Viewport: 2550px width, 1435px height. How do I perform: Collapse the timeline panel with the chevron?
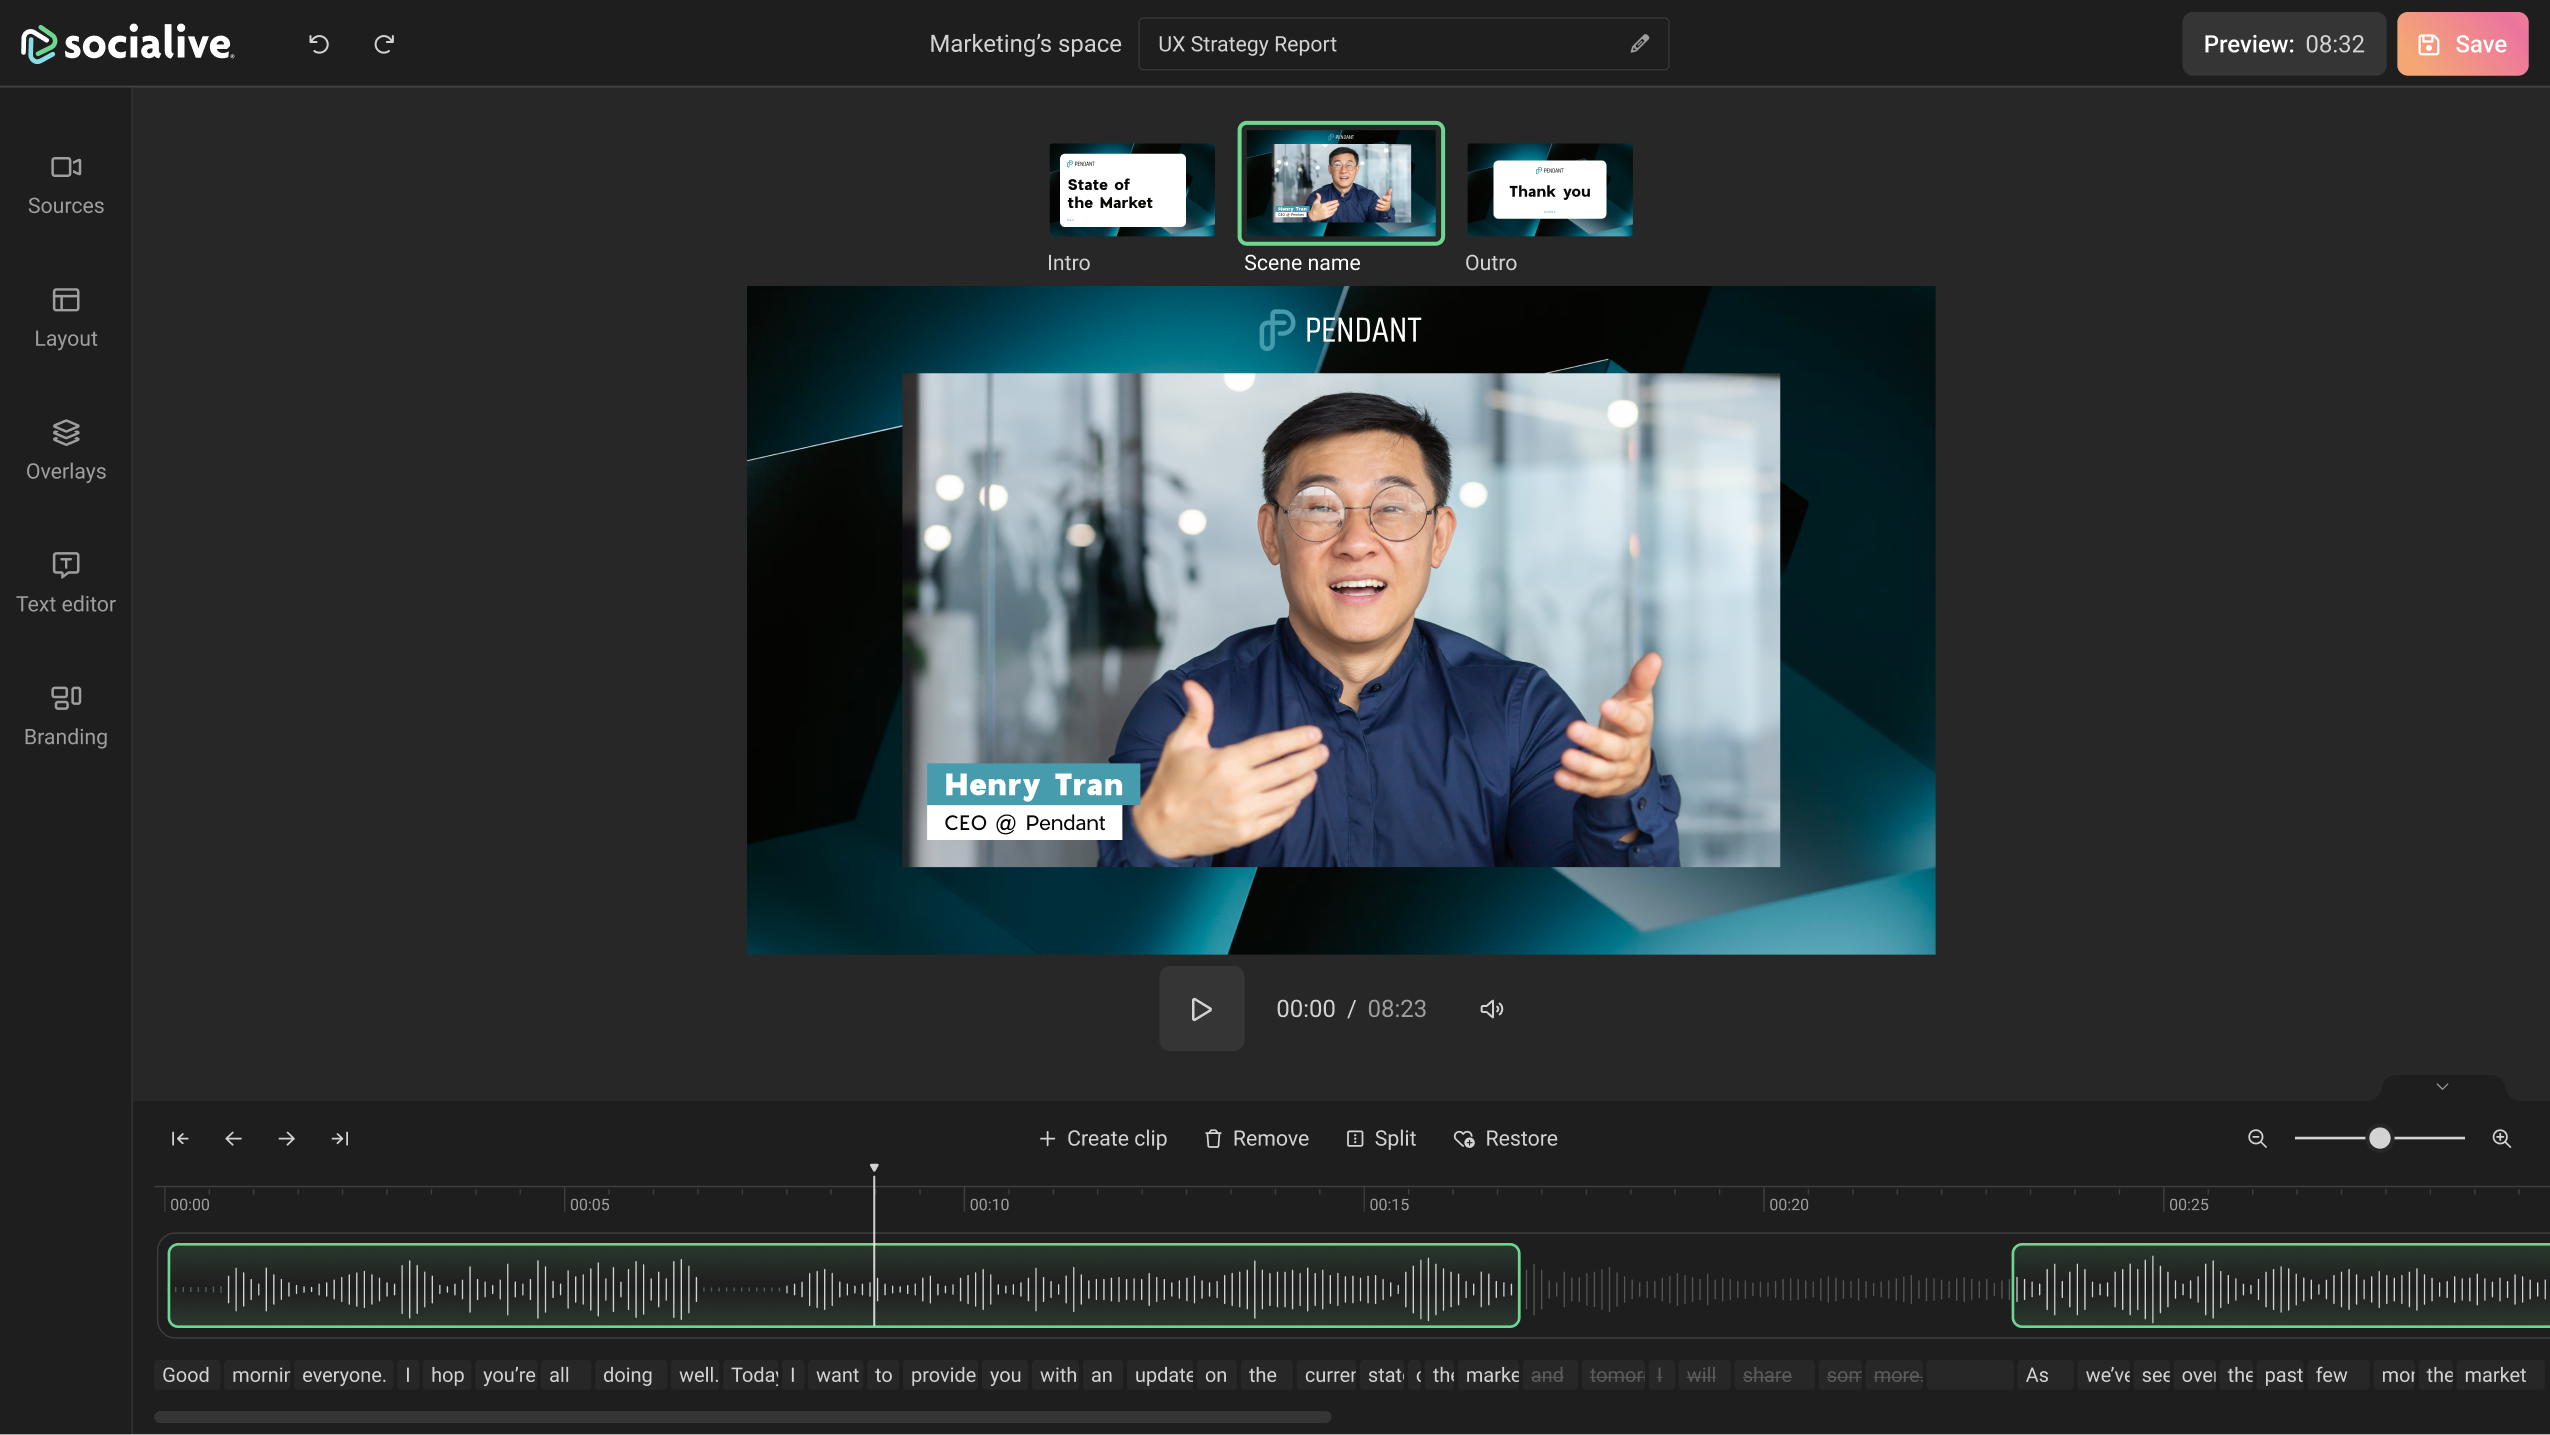tap(2440, 1086)
